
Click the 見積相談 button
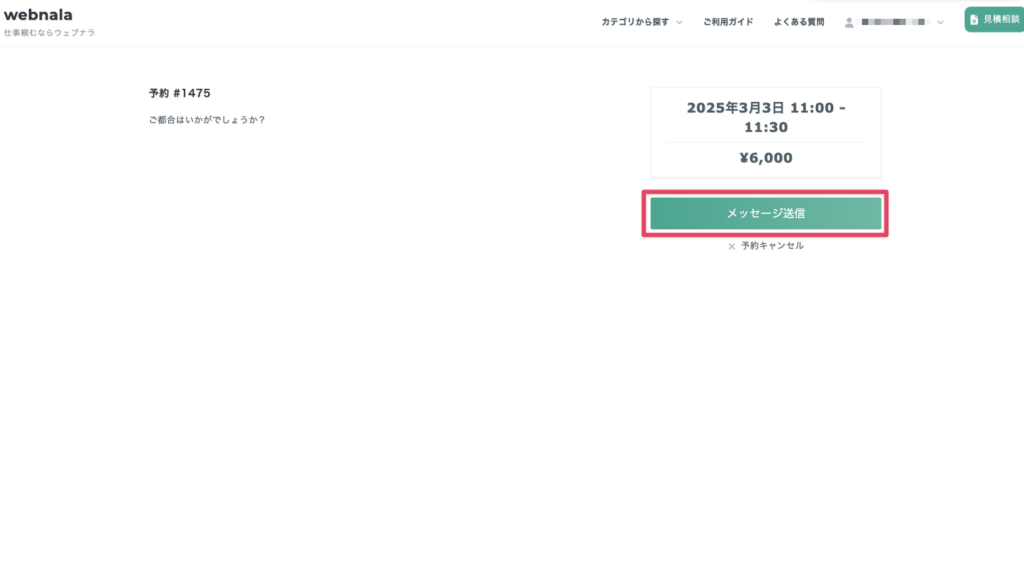click(994, 20)
